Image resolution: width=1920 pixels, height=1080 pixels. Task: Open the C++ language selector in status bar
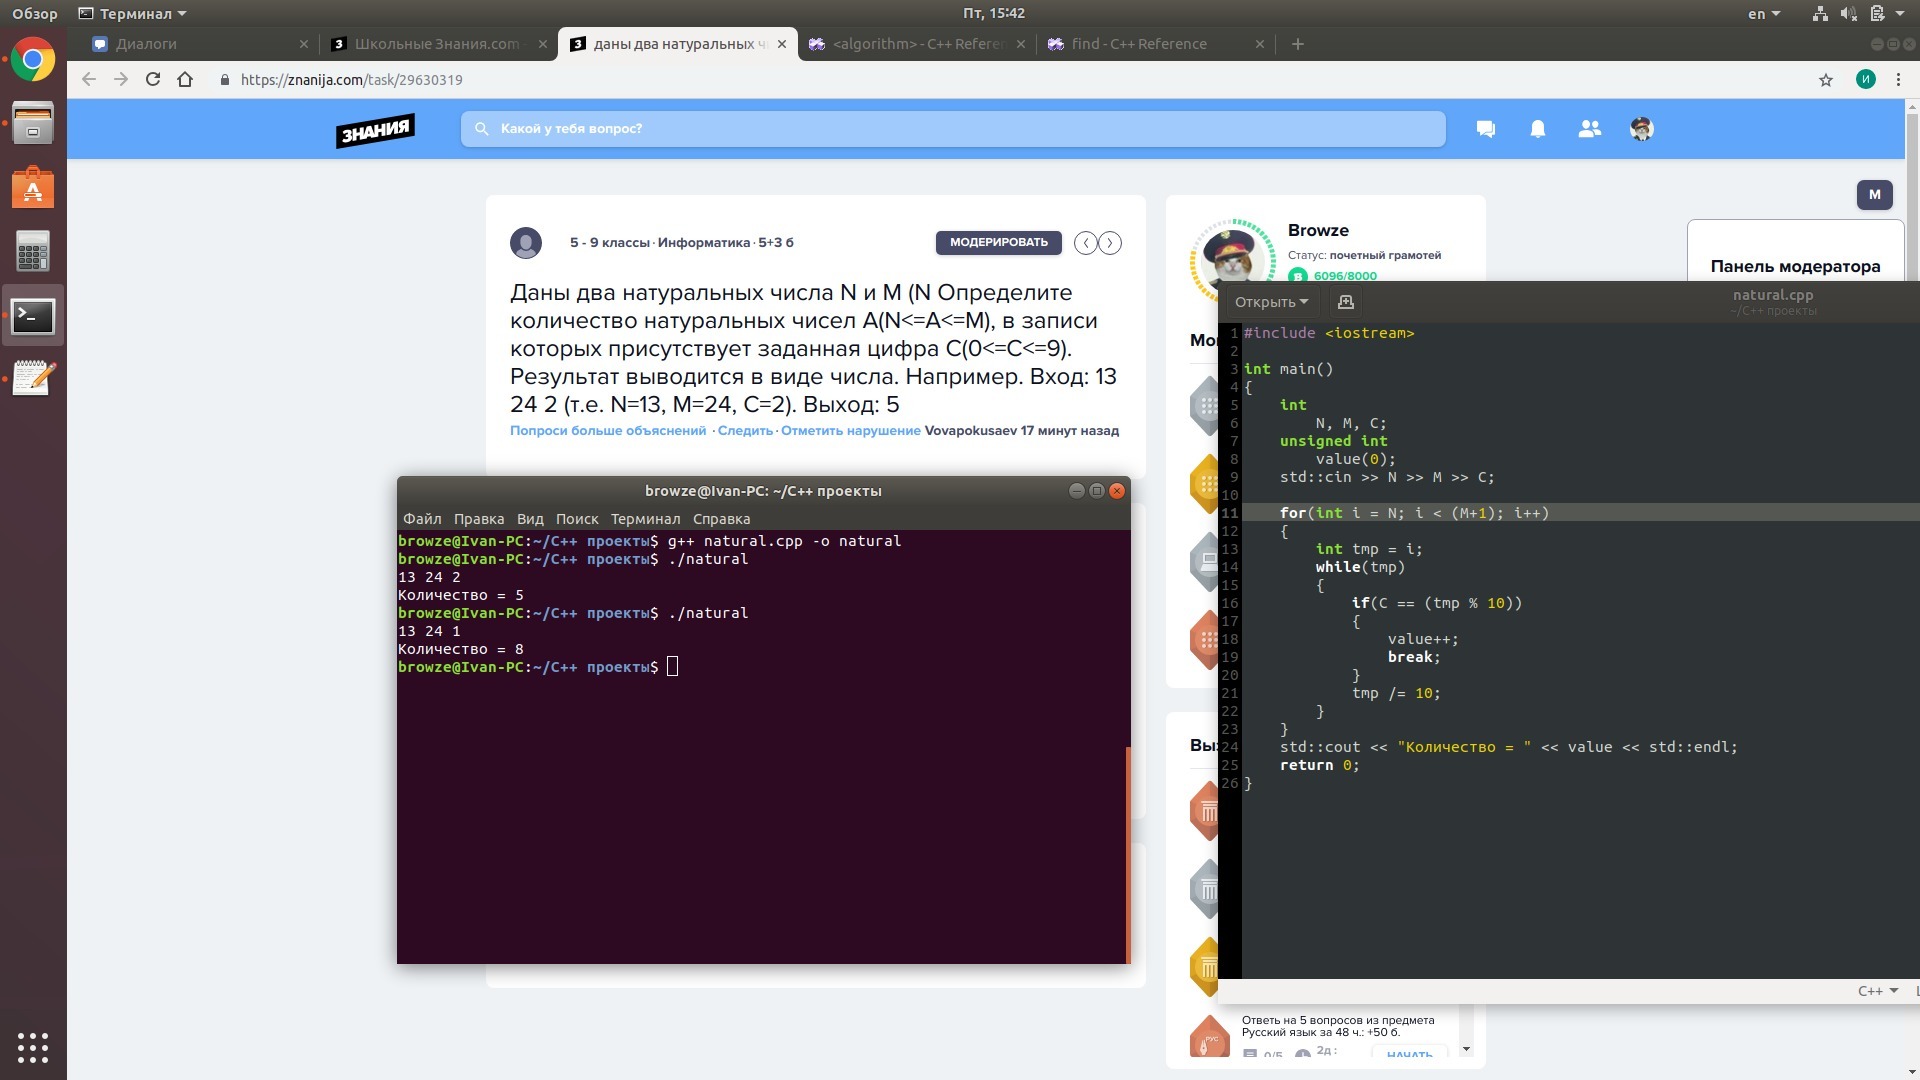(x=1878, y=991)
